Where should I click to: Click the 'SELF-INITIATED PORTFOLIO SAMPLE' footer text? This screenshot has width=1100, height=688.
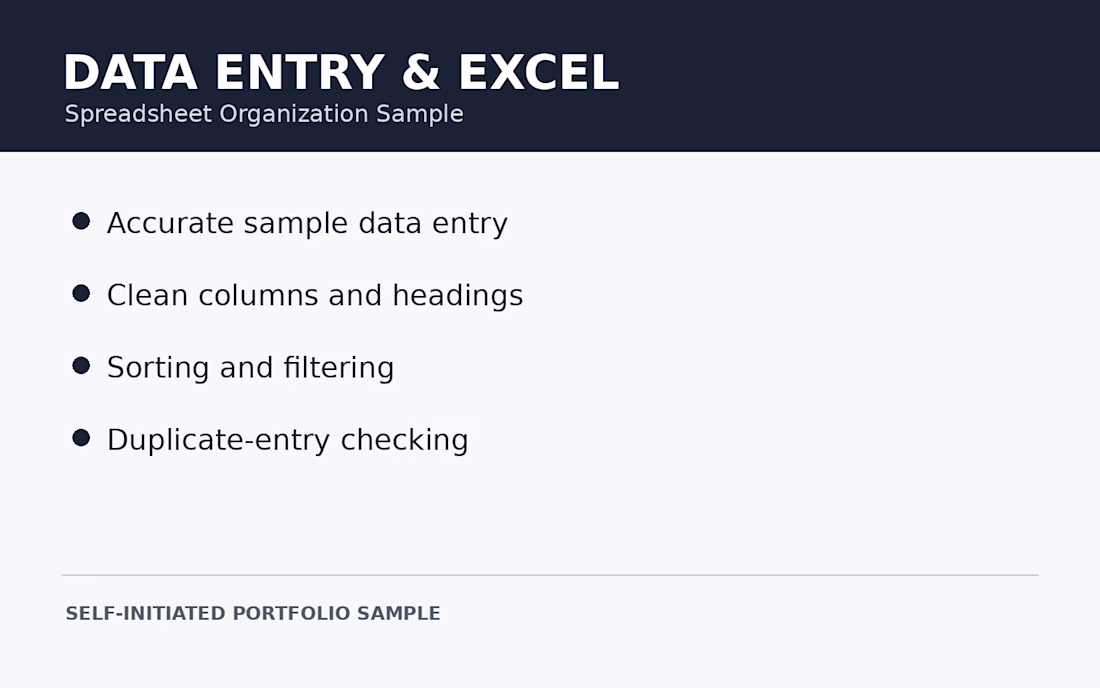tap(253, 613)
